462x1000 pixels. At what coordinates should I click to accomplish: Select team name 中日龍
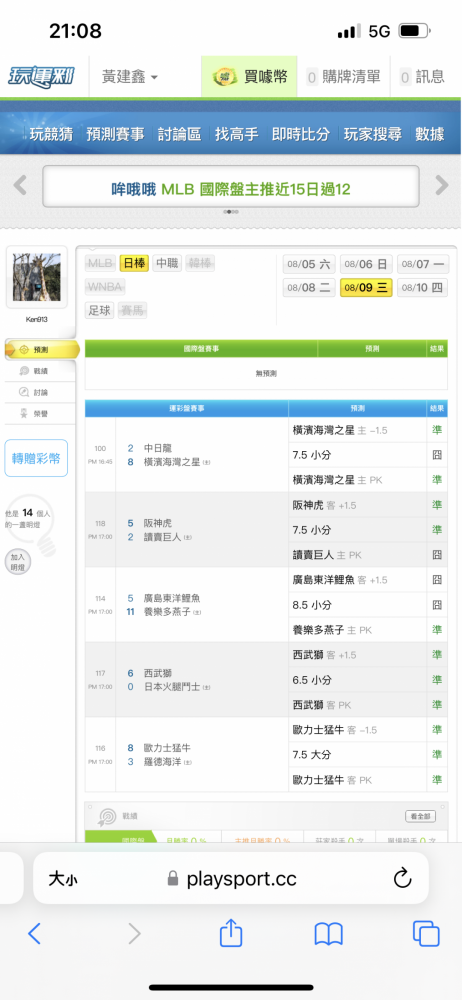[x=158, y=448]
